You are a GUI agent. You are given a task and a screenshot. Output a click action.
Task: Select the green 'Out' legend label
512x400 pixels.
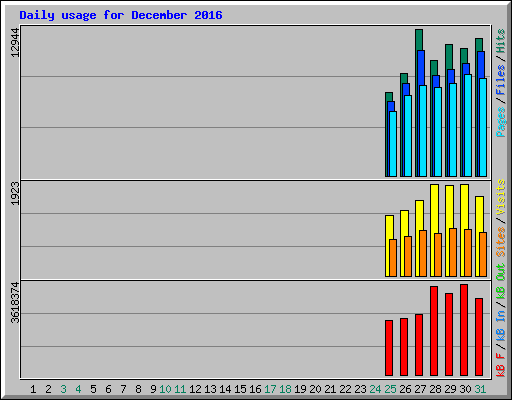click(x=500, y=272)
